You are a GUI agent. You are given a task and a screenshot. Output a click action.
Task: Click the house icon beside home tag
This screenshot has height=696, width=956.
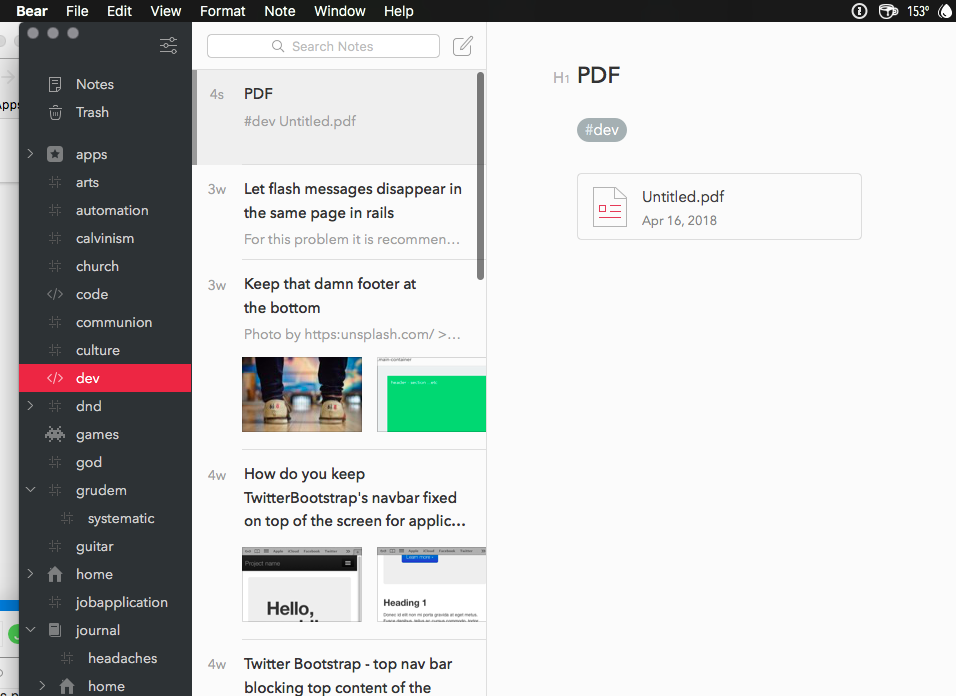tap(55, 574)
